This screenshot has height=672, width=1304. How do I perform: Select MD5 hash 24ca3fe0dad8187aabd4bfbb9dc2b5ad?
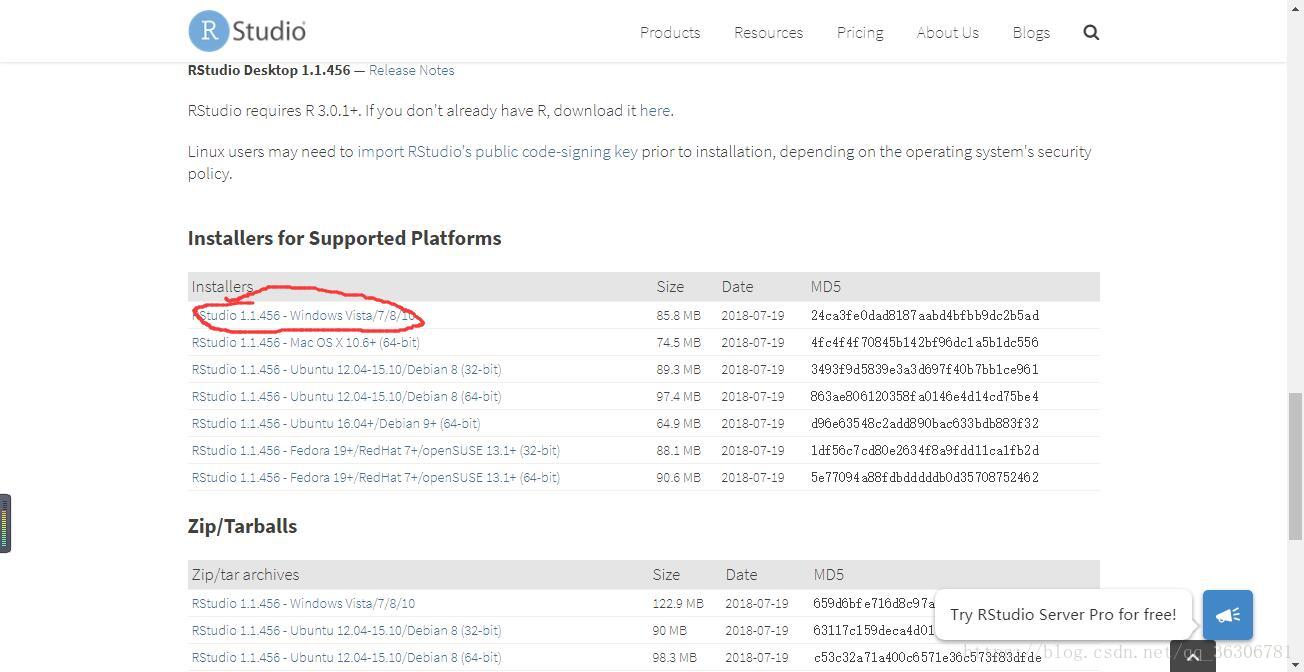coord(925,315)
